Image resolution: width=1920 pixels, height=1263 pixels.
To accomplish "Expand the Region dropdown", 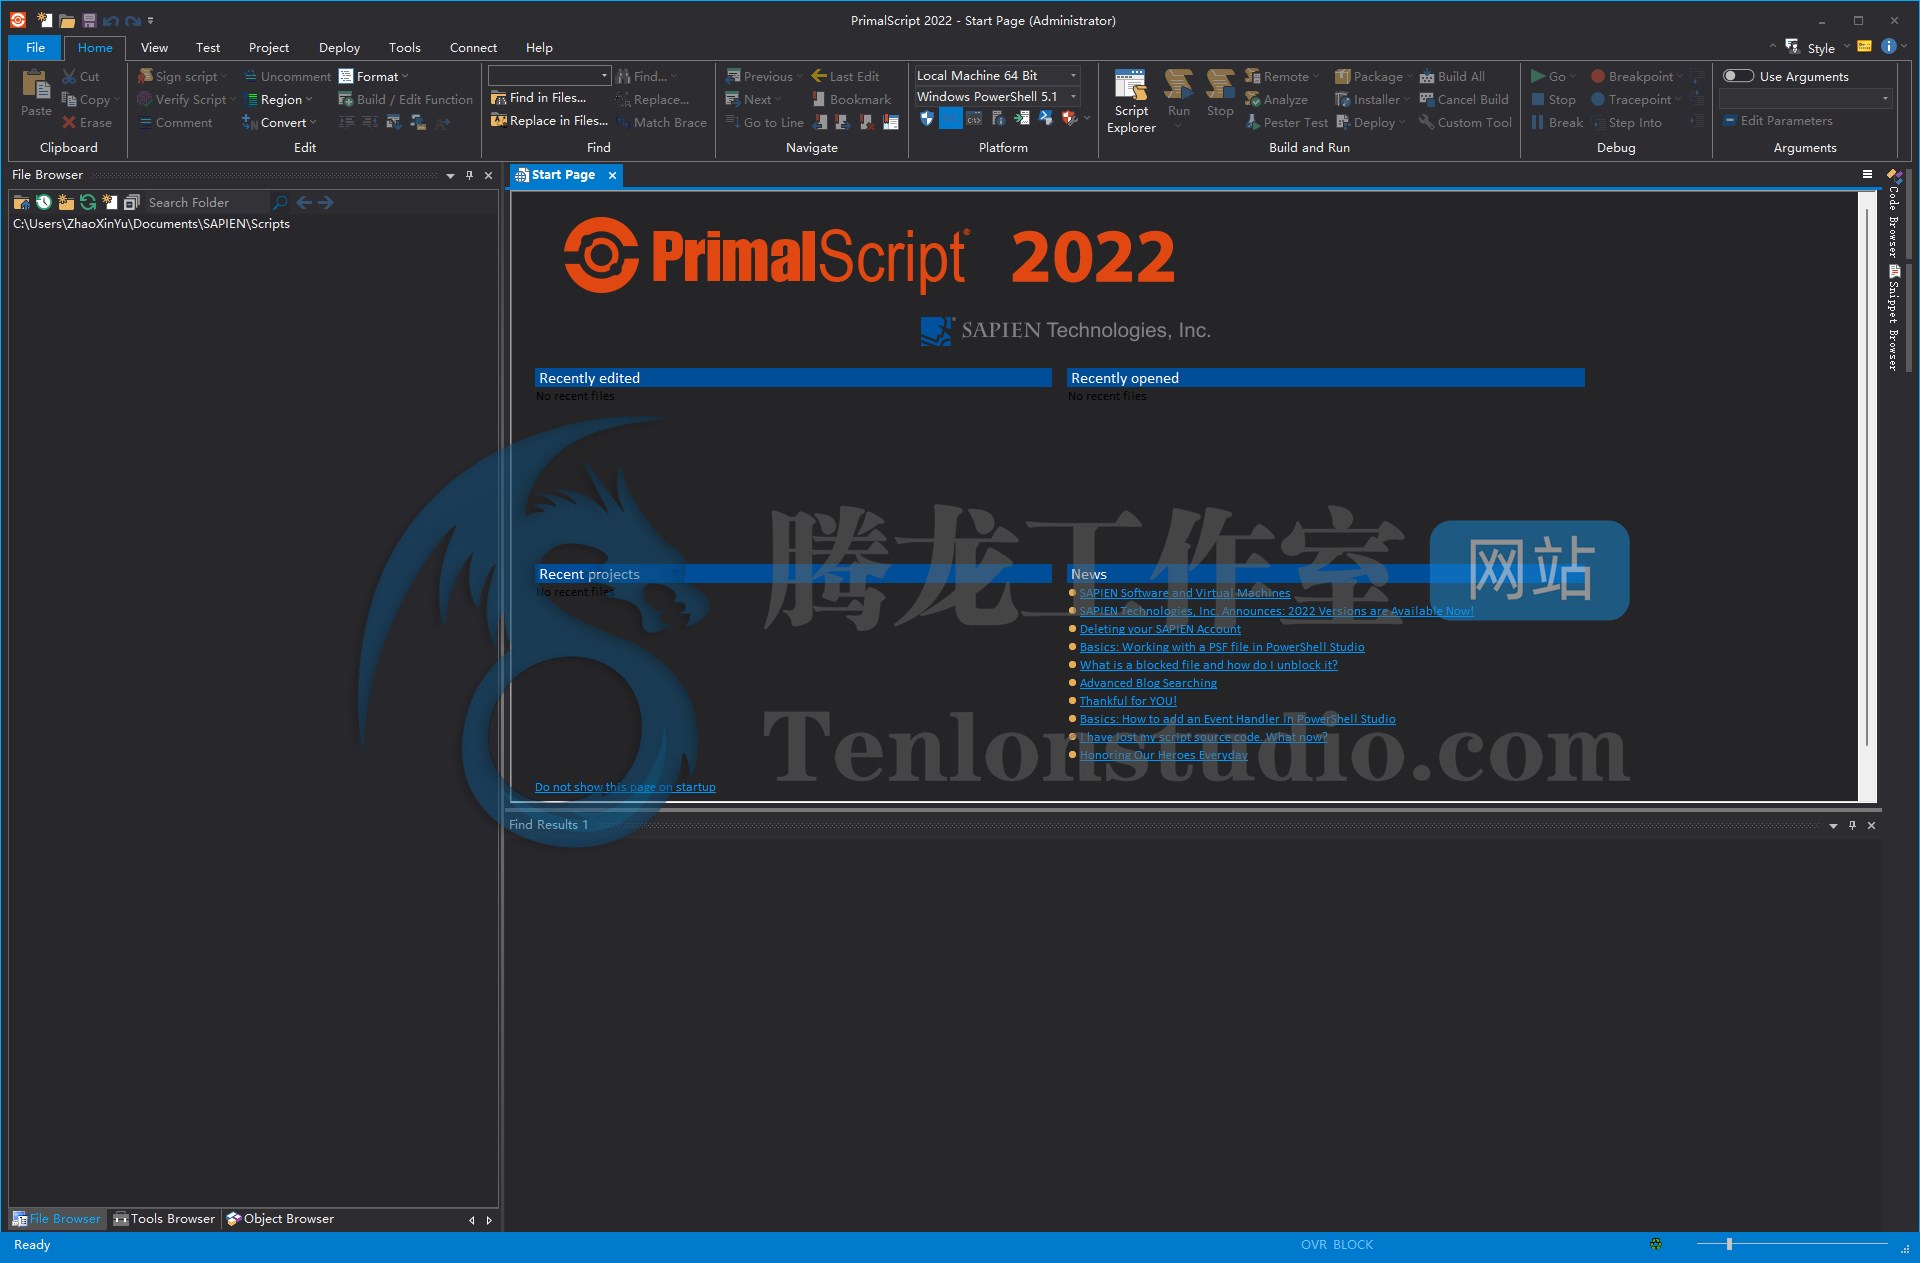I will pos(309,100).
